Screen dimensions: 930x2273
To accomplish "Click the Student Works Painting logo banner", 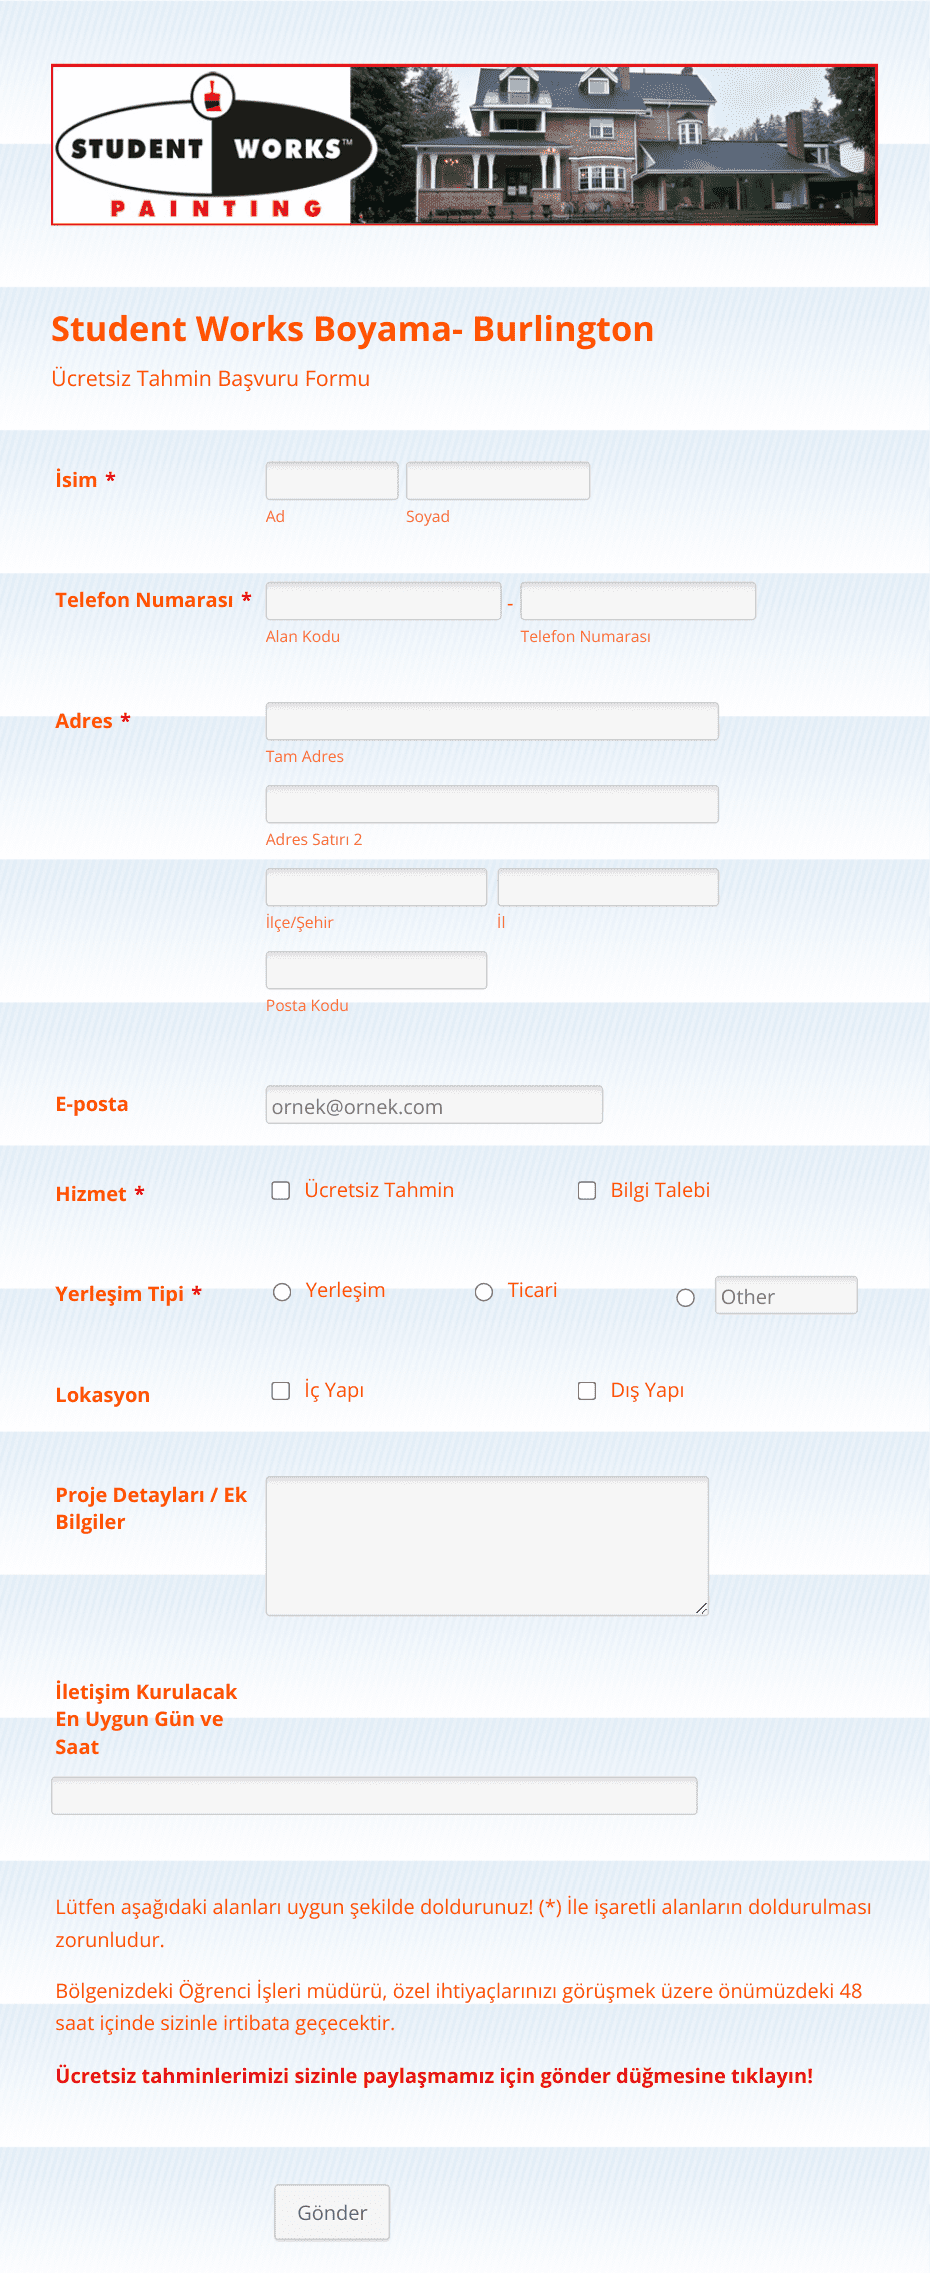I will pyautogui.click(x=464, y=145).
